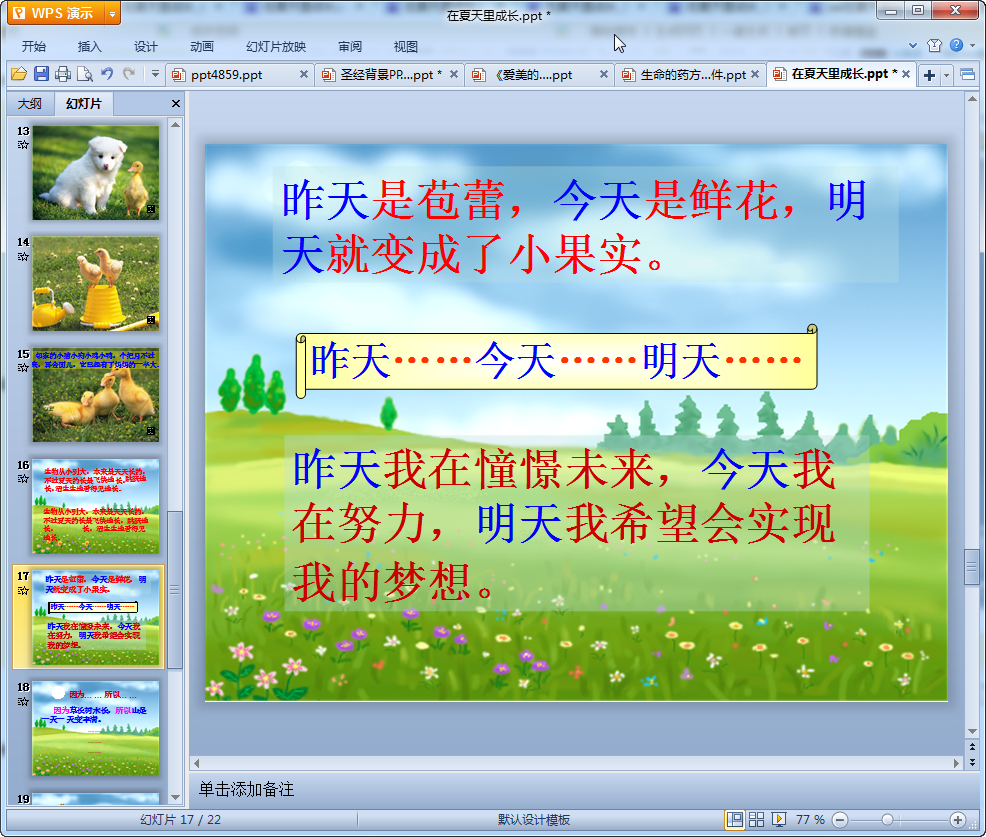Image resolution: width=986 pixels, height=837 pixels.
Task: Select slide 18 thumbnail
Action: pos(96,729)
